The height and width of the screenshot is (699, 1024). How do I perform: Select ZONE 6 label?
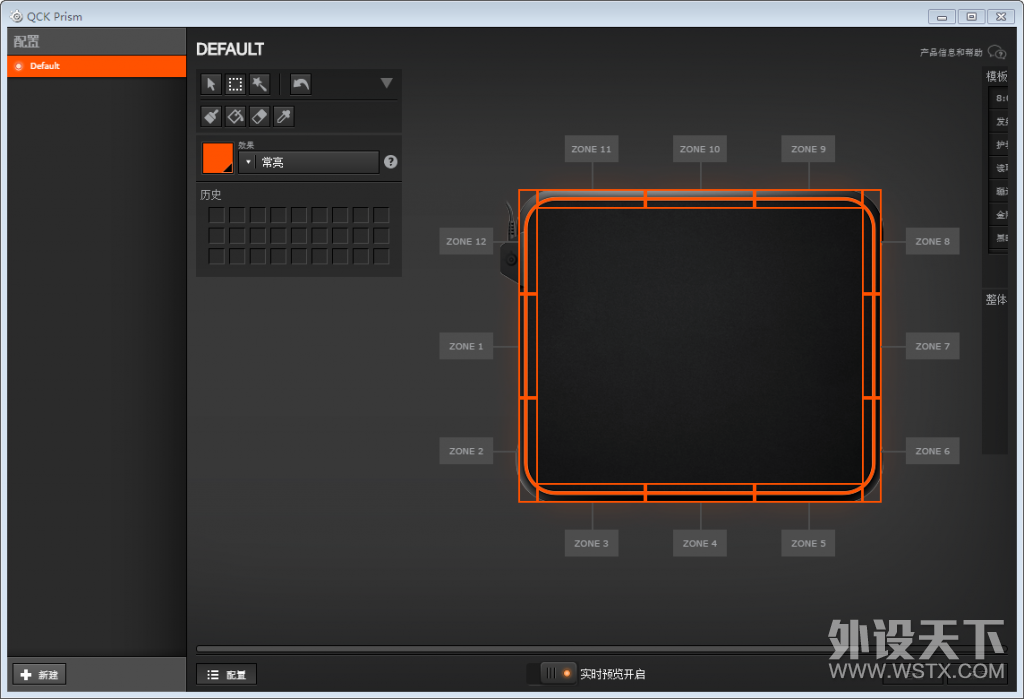[933, 451]
